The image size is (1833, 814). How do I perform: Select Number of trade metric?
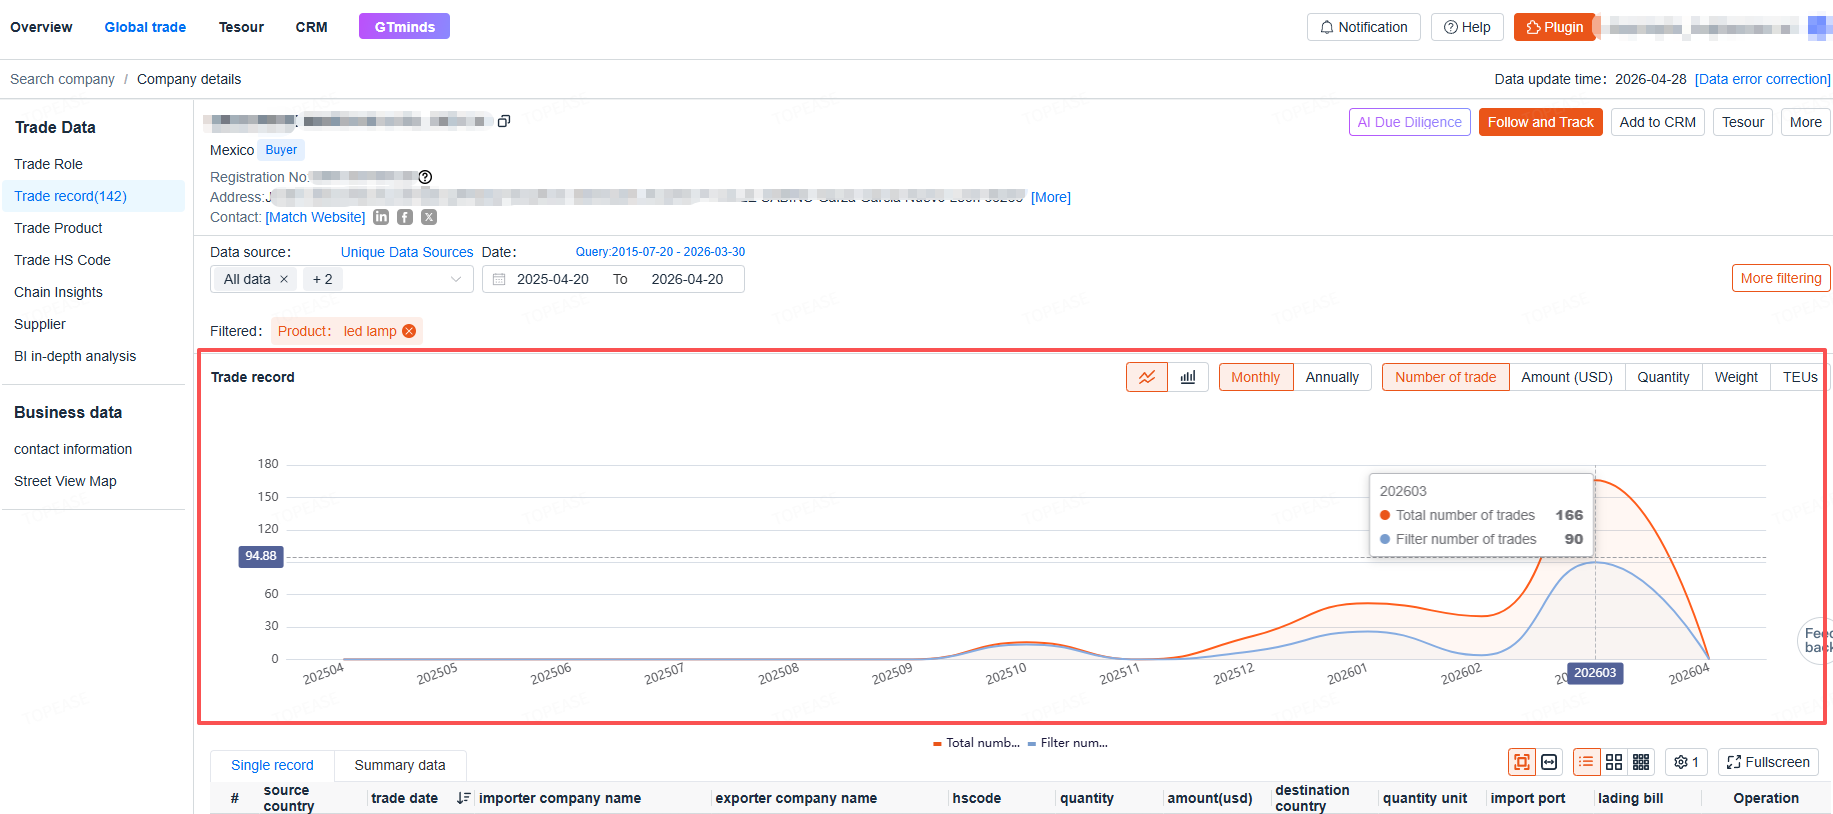click(1446, 377)
